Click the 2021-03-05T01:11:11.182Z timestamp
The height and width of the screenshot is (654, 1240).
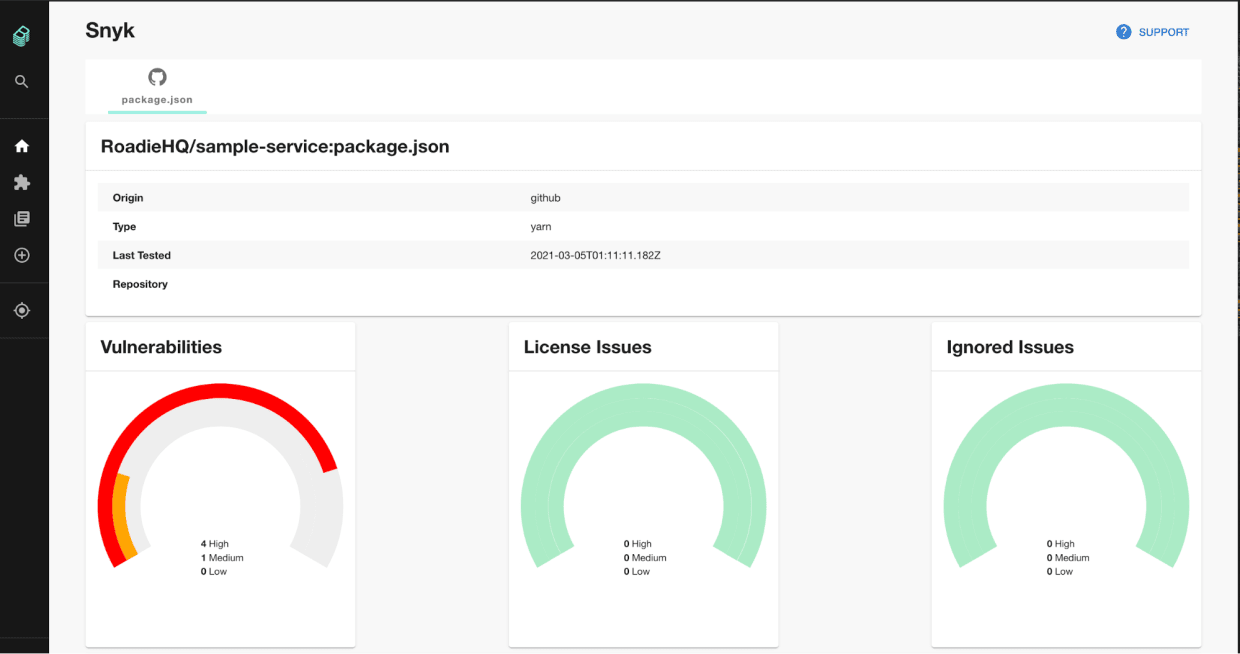(x=595, y=256)
